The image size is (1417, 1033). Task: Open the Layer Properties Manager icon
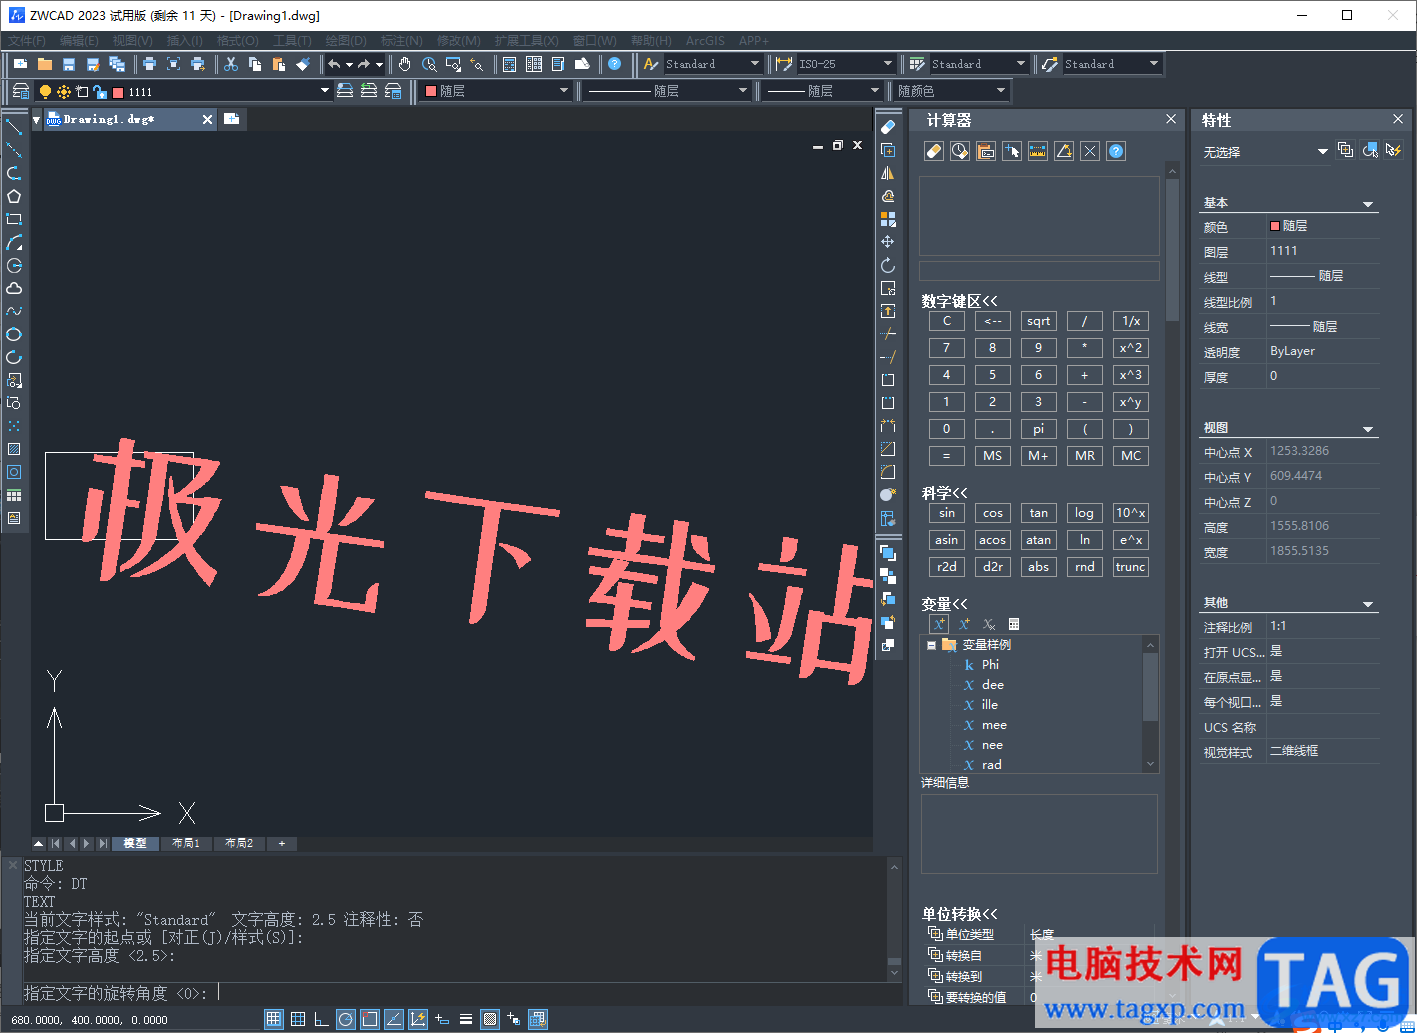point(20,91)
